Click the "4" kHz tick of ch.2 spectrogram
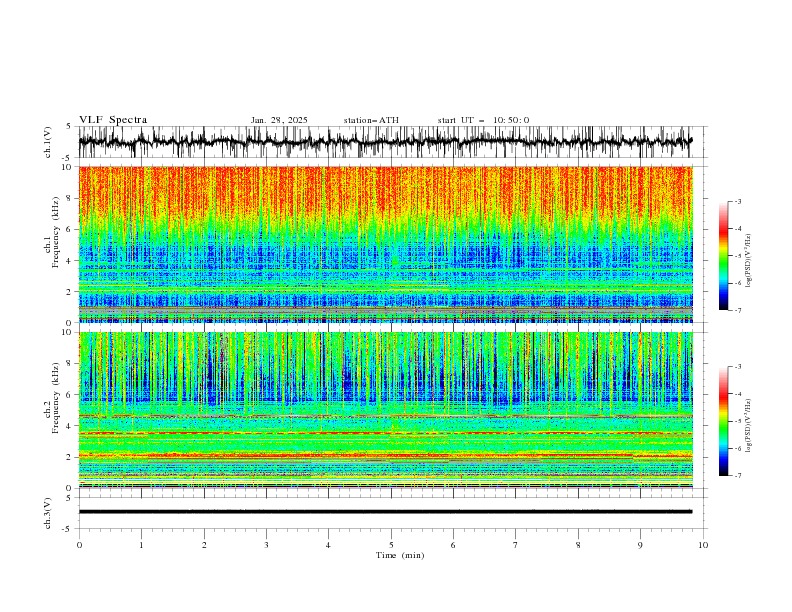Viewport: 792px width, 612px height. (x=71, y=426)
